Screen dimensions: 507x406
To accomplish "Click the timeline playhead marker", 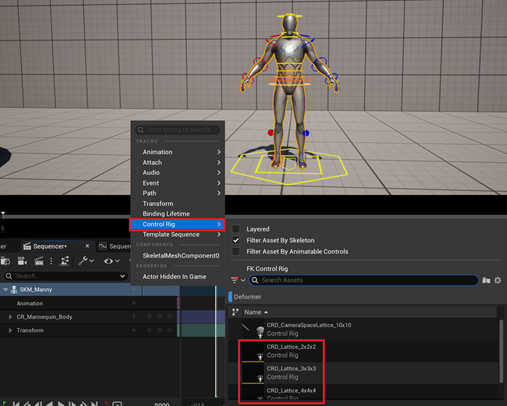I will (x=3, y=214).
